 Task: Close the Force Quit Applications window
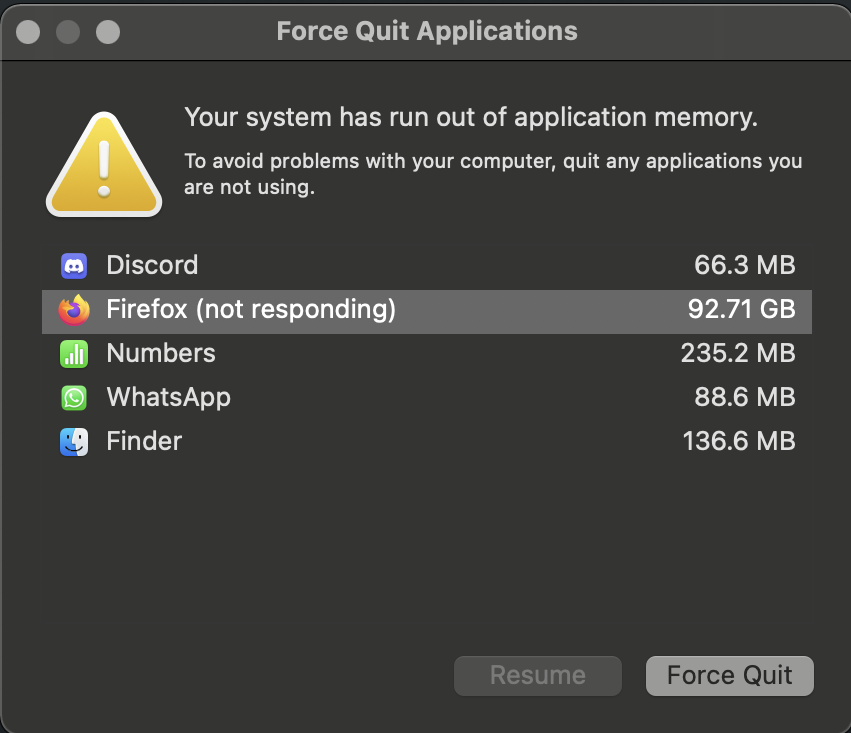pyautogui.click(x=29, y=32)
